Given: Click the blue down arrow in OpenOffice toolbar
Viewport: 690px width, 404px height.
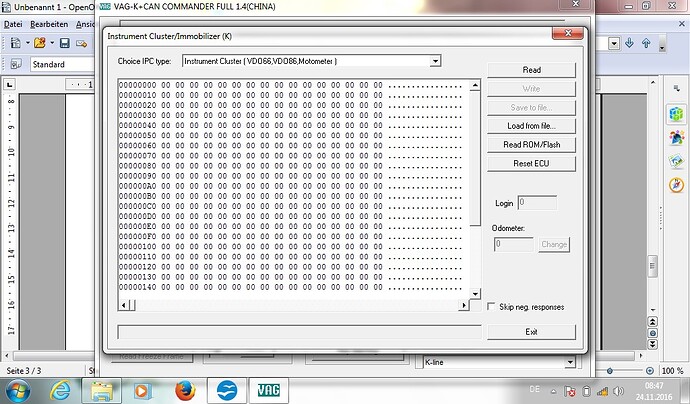Looking at the screenshot, I should 629,43.
